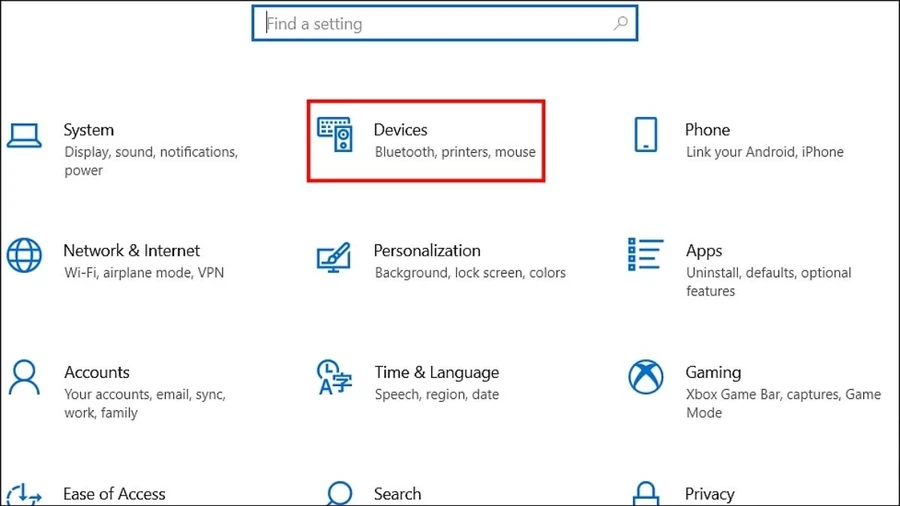This screenshot has width=900, height=506.
Task: Click 'Speech, region, date' description
Action: [x=437, y=395]
